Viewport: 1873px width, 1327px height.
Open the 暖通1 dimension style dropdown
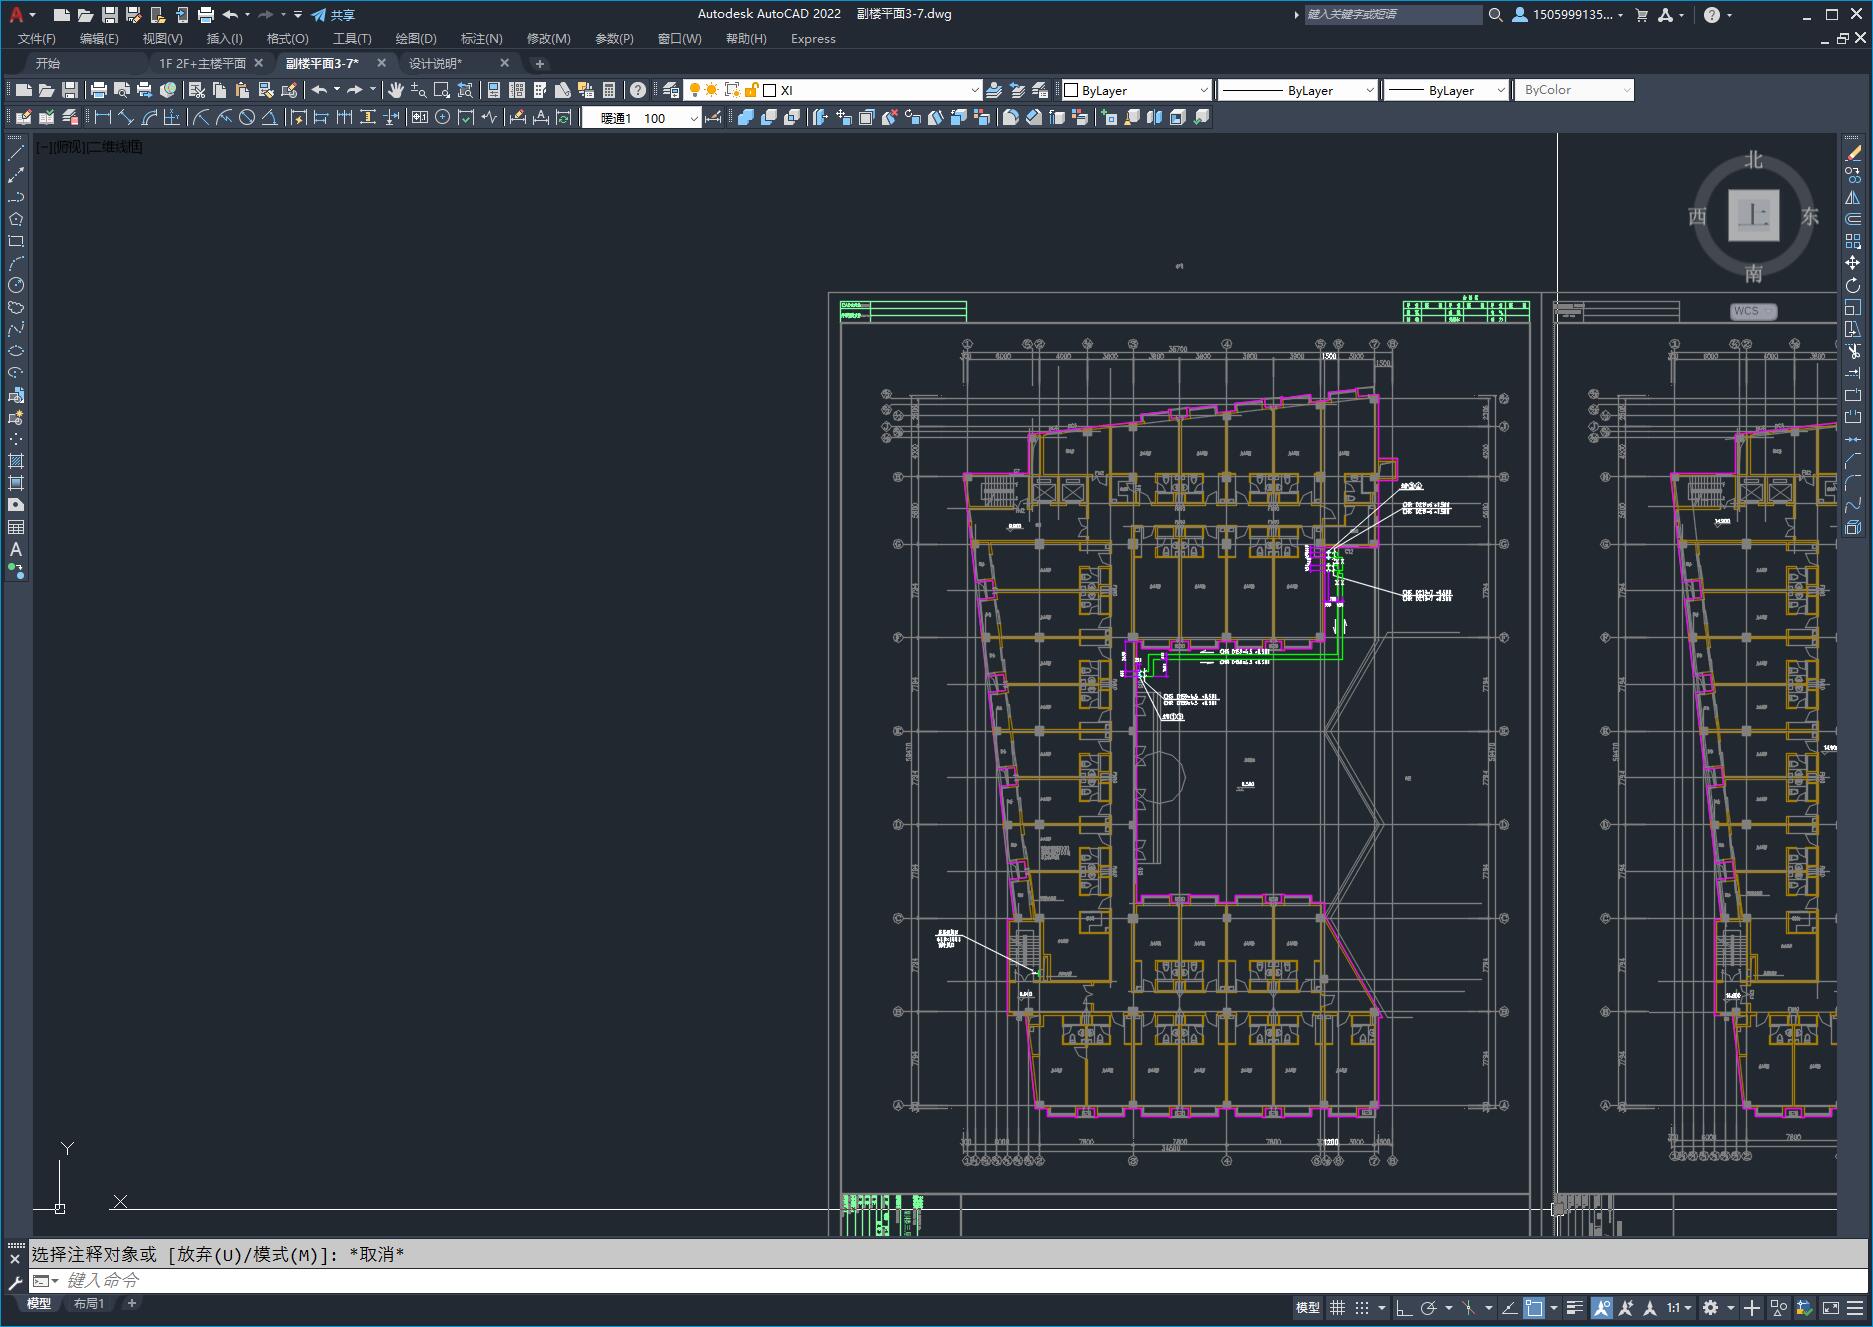pyautogui.click(x=693, y=118)
